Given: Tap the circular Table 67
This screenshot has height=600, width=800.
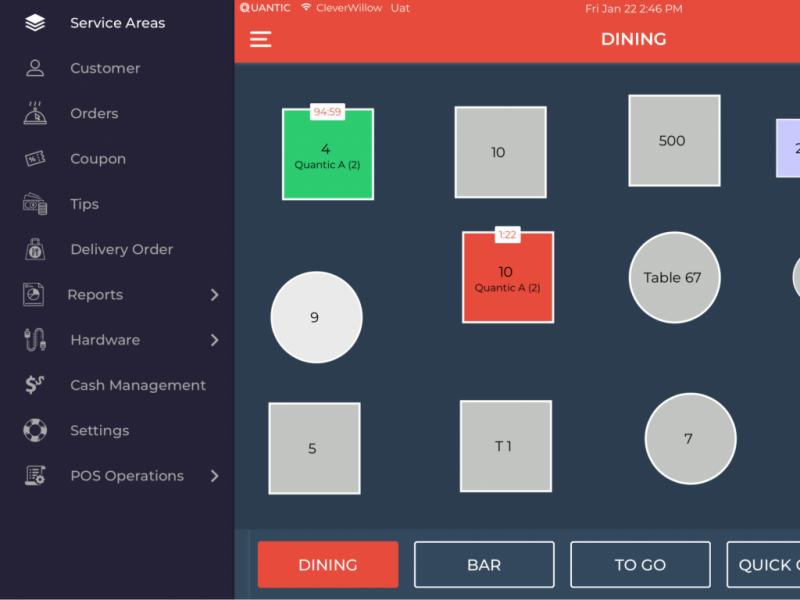Looking at the screenshot, I should 674,278.
